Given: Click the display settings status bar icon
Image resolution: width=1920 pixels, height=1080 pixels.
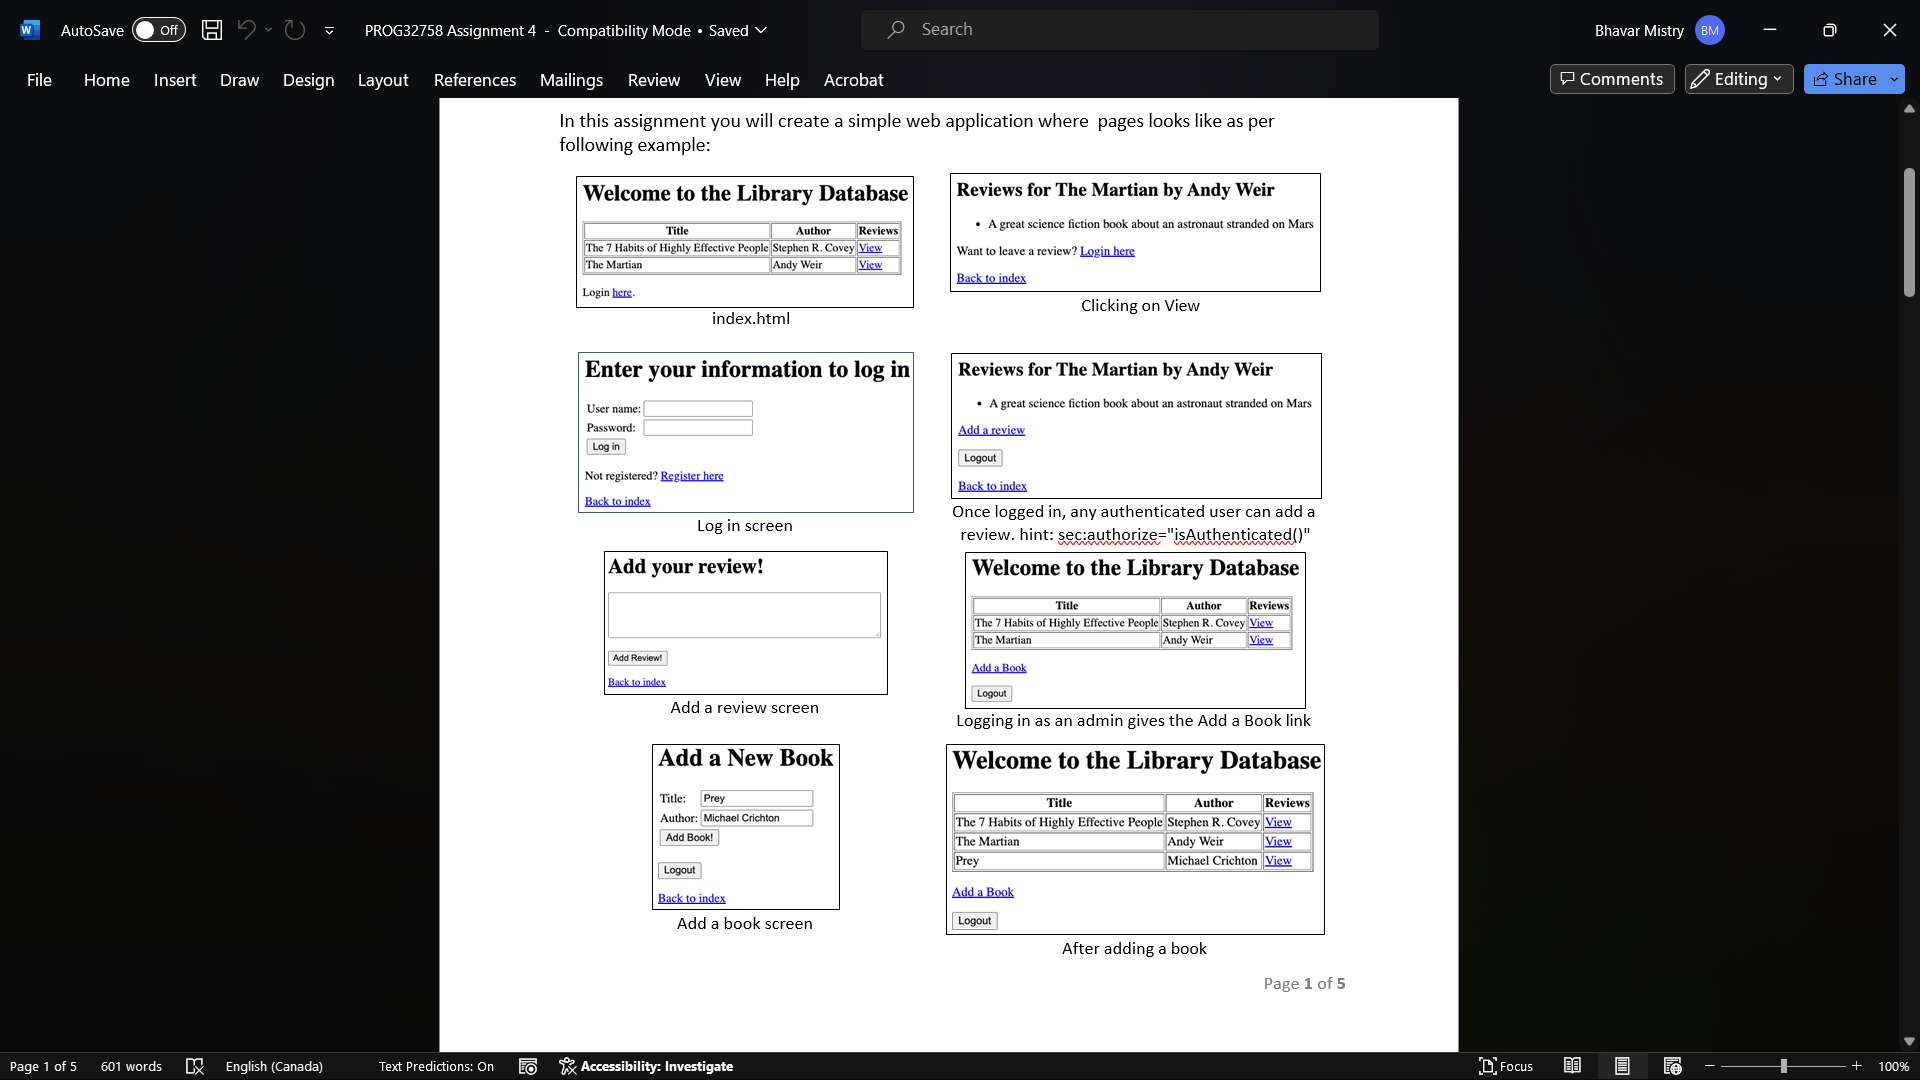Looking at the screenshot, I should pyautogui.click(x=528, y=1066).
